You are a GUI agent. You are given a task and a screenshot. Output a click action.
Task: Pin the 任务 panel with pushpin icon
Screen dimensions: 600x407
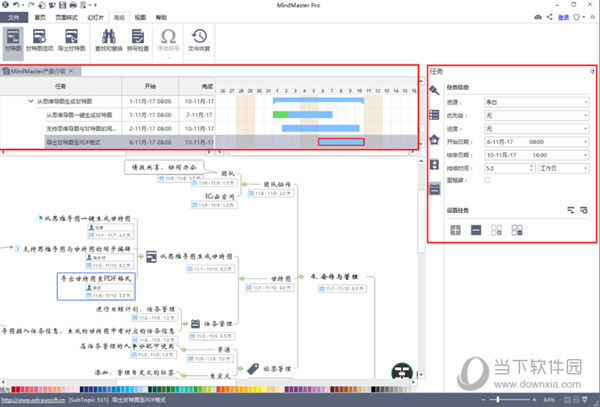coord(592,72)
